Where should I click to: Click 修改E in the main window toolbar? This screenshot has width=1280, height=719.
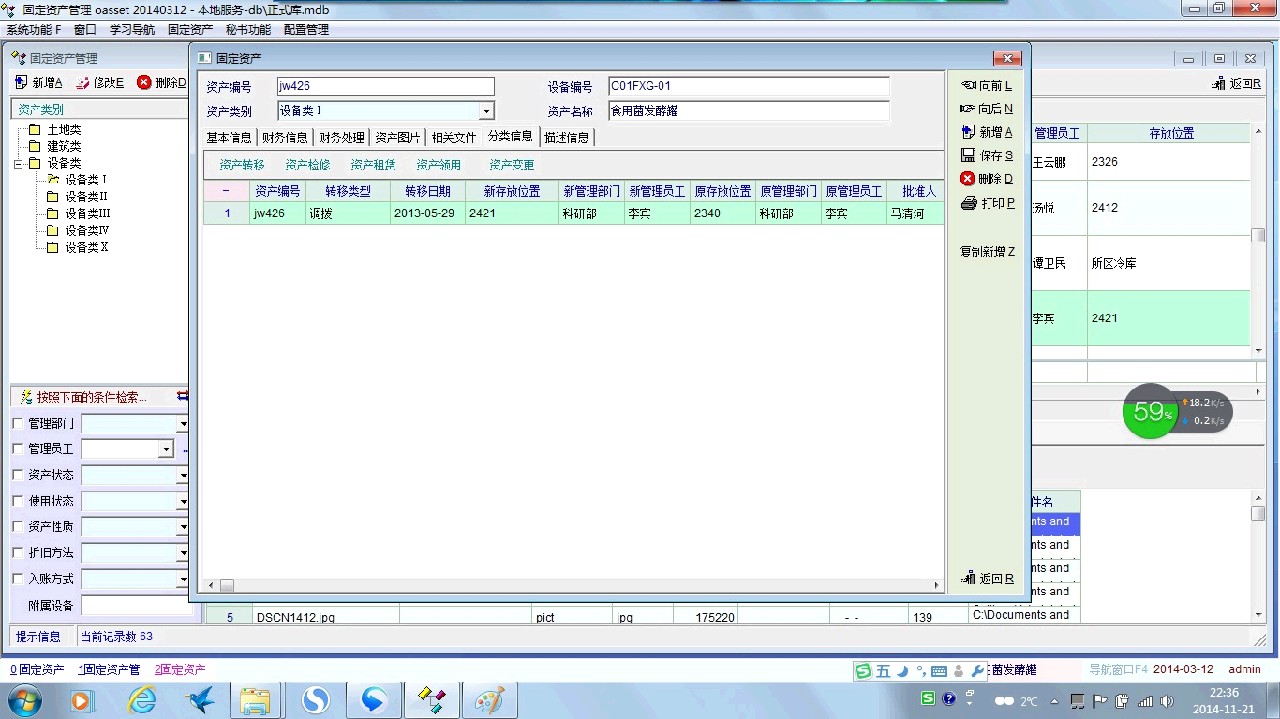tap(100, 83)
